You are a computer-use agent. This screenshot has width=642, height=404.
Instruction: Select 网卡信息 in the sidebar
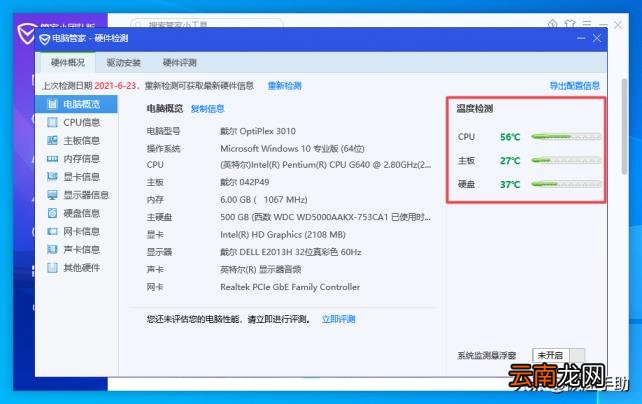[x=76, y=231]
